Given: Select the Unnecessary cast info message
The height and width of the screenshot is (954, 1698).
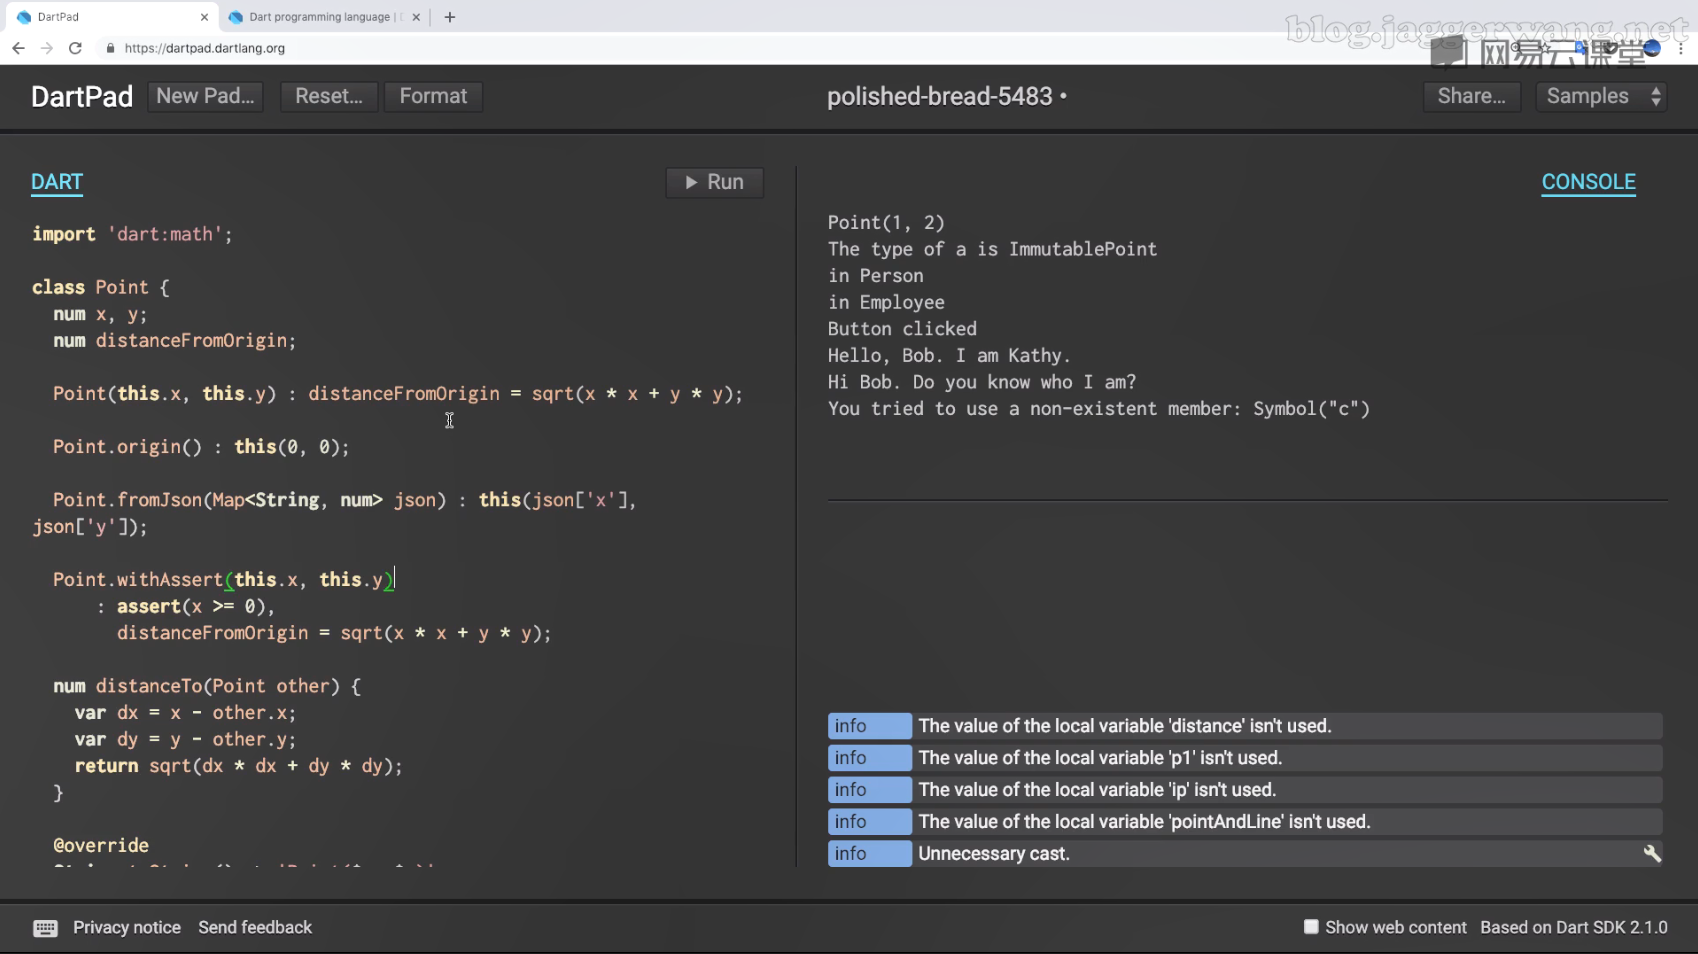Looking at the screenshot, I should 1245,854.
